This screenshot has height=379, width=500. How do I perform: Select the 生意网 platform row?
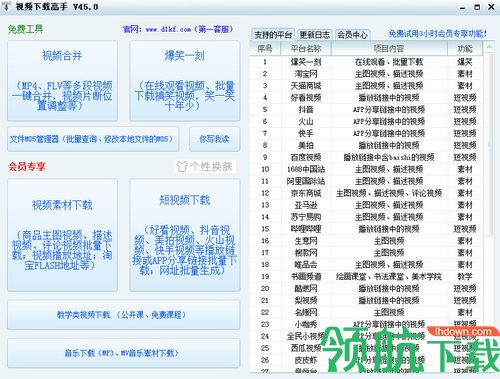(x=366, y=241)
